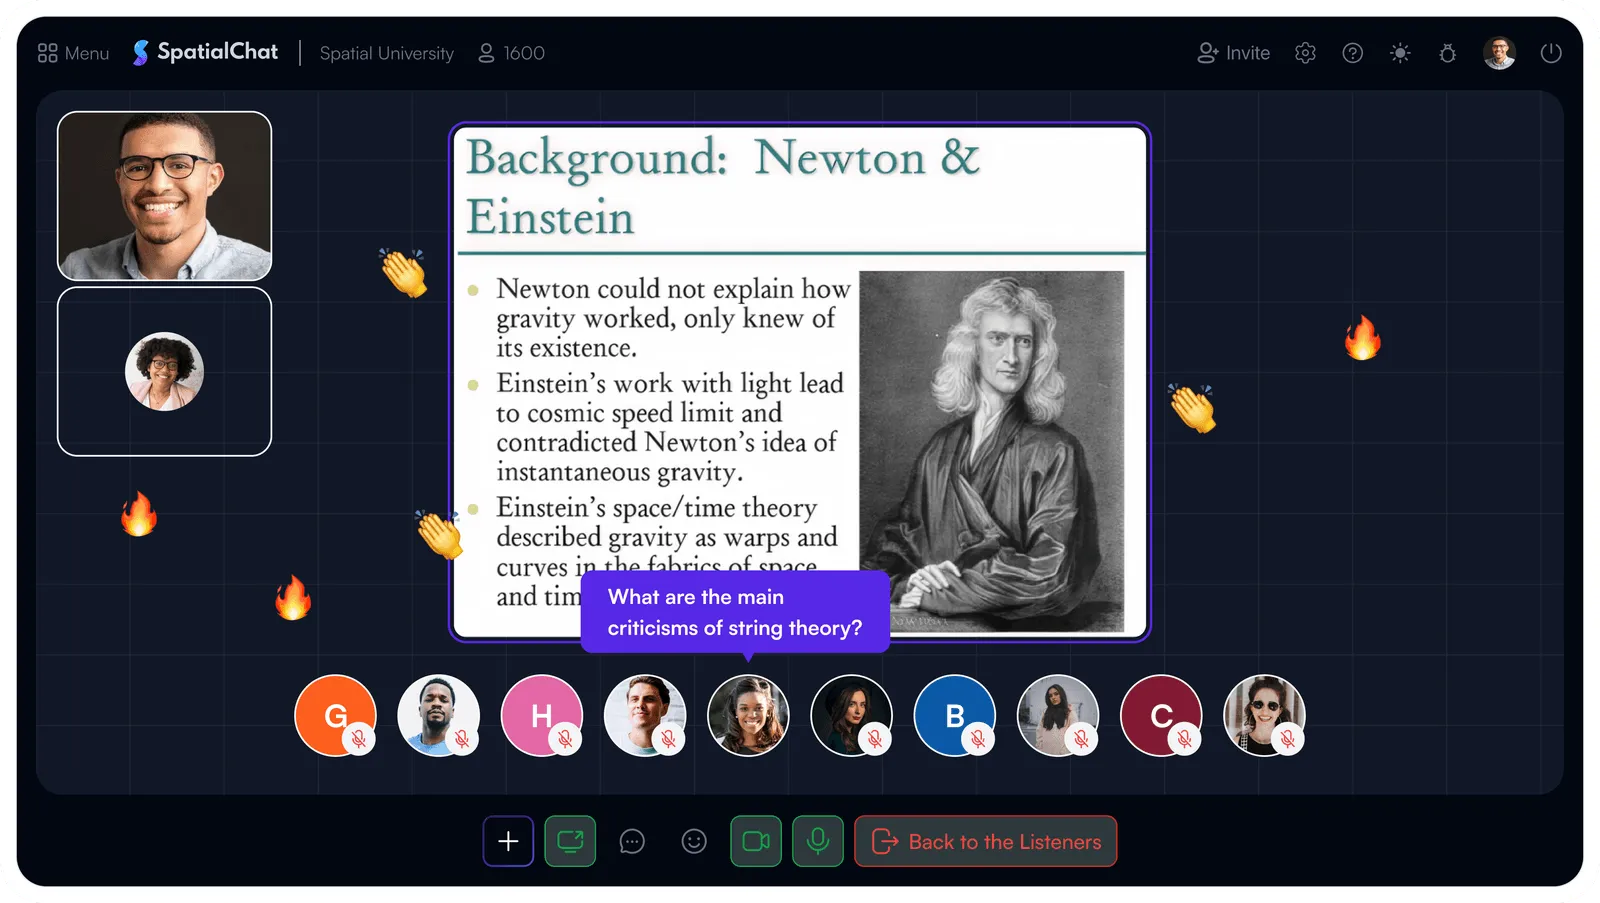The image size is (1600, 903).
Task: Expand the participant count showing 1600
Action: (x=511, y=52)
